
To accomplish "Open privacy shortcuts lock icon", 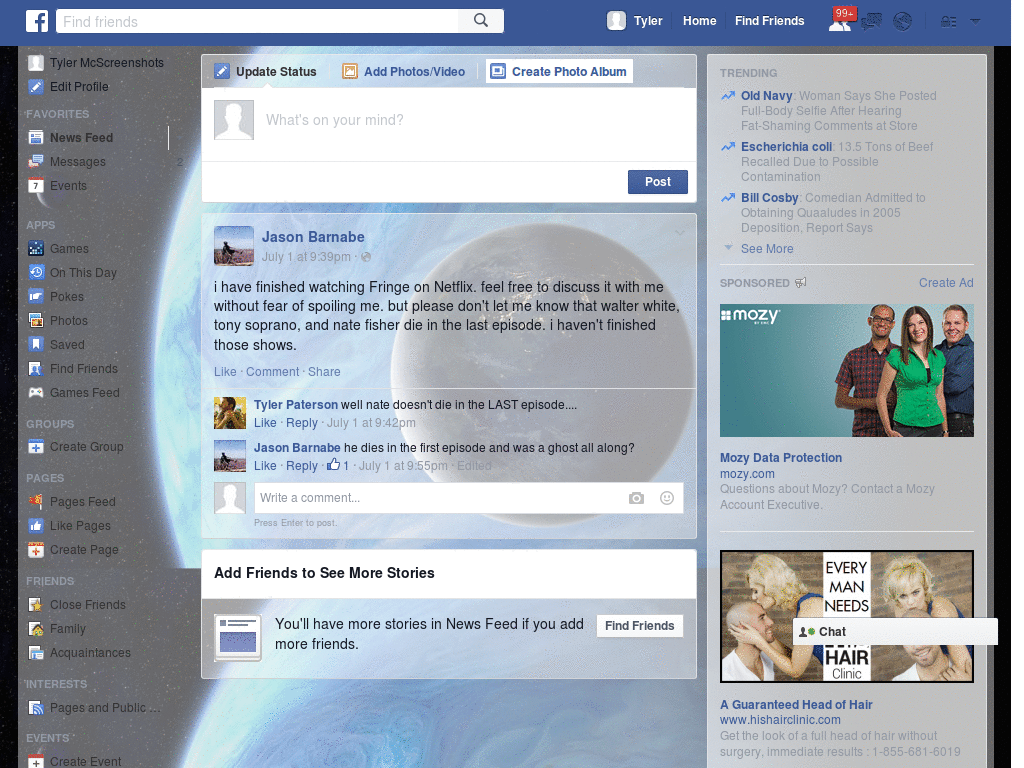I will coord(948,22).
